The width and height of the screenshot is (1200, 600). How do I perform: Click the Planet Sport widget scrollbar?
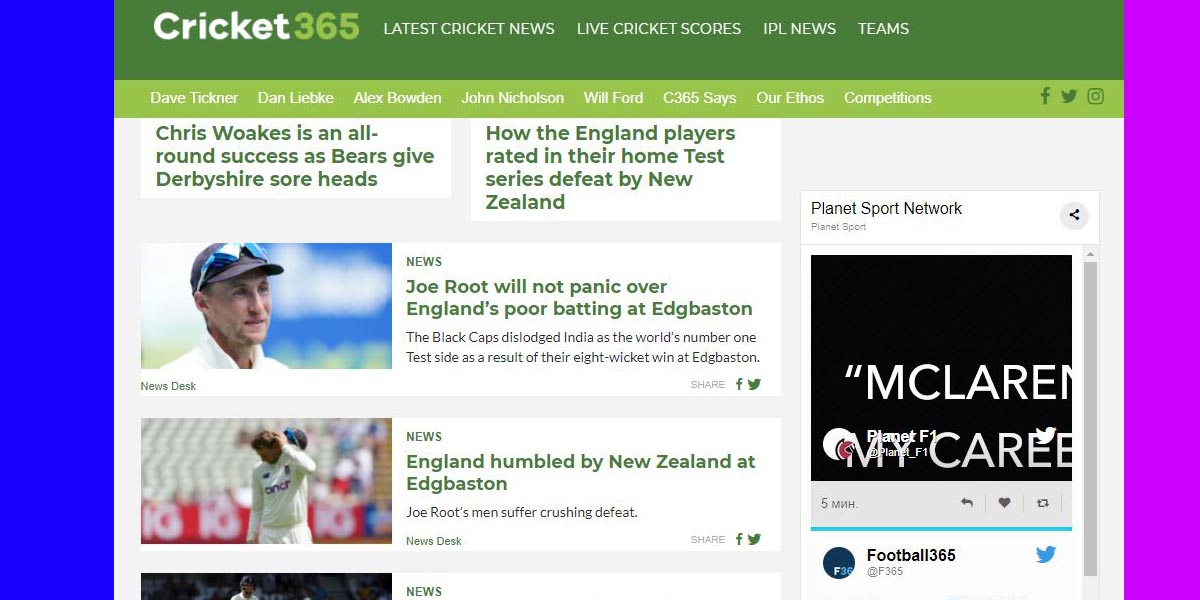point(1090,420)
